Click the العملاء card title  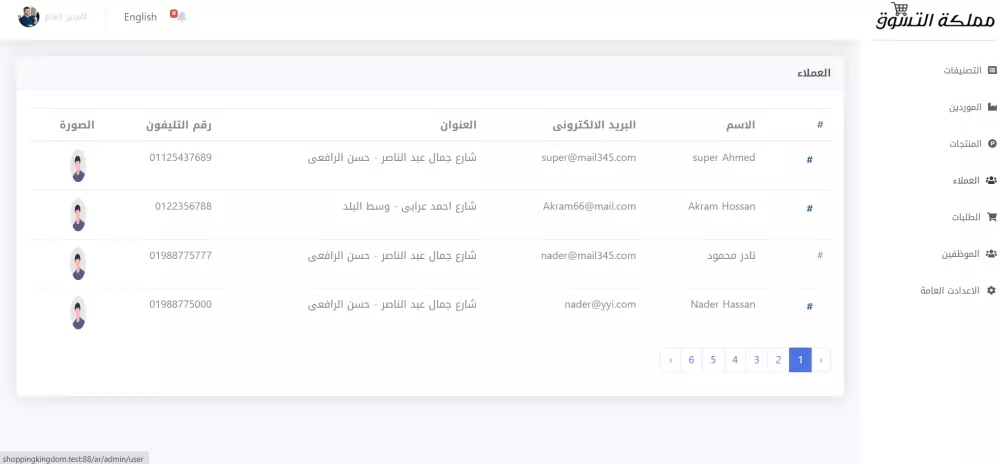click(814, 73)
